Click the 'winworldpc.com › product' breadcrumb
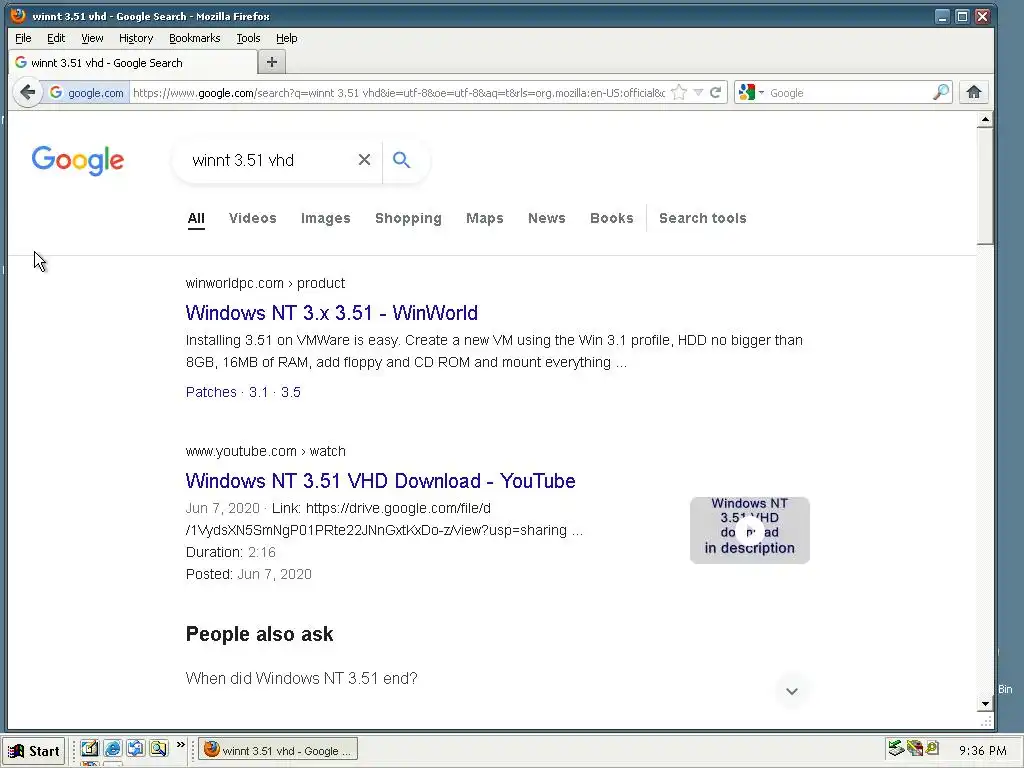This screenshot has height=768, width=1024. [x=265, y=283]
